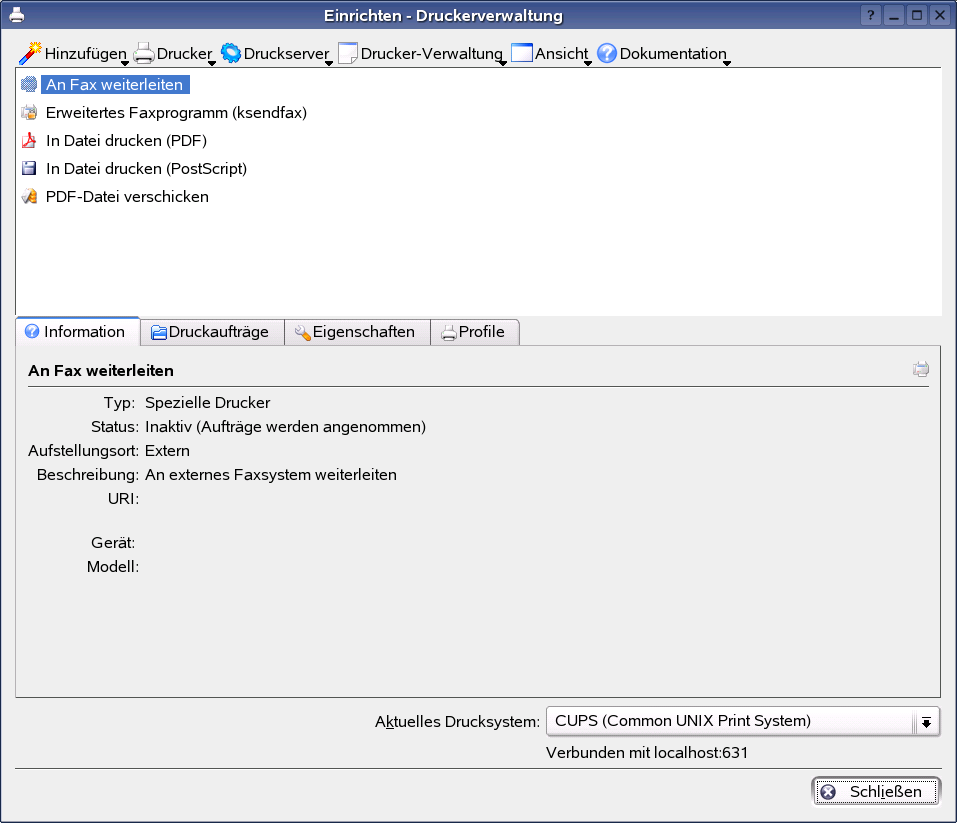Click the Dokumentation help icon
Viewport: 957px width, 823px height.
(607, 53)
